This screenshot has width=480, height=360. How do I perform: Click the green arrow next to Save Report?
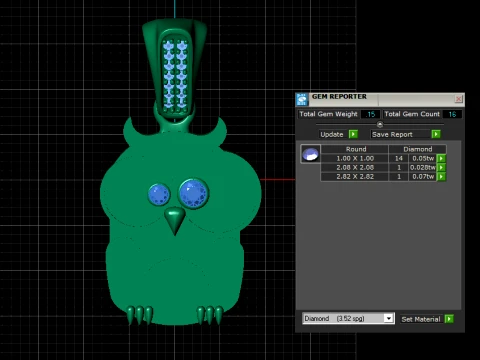tap(436, 134)
